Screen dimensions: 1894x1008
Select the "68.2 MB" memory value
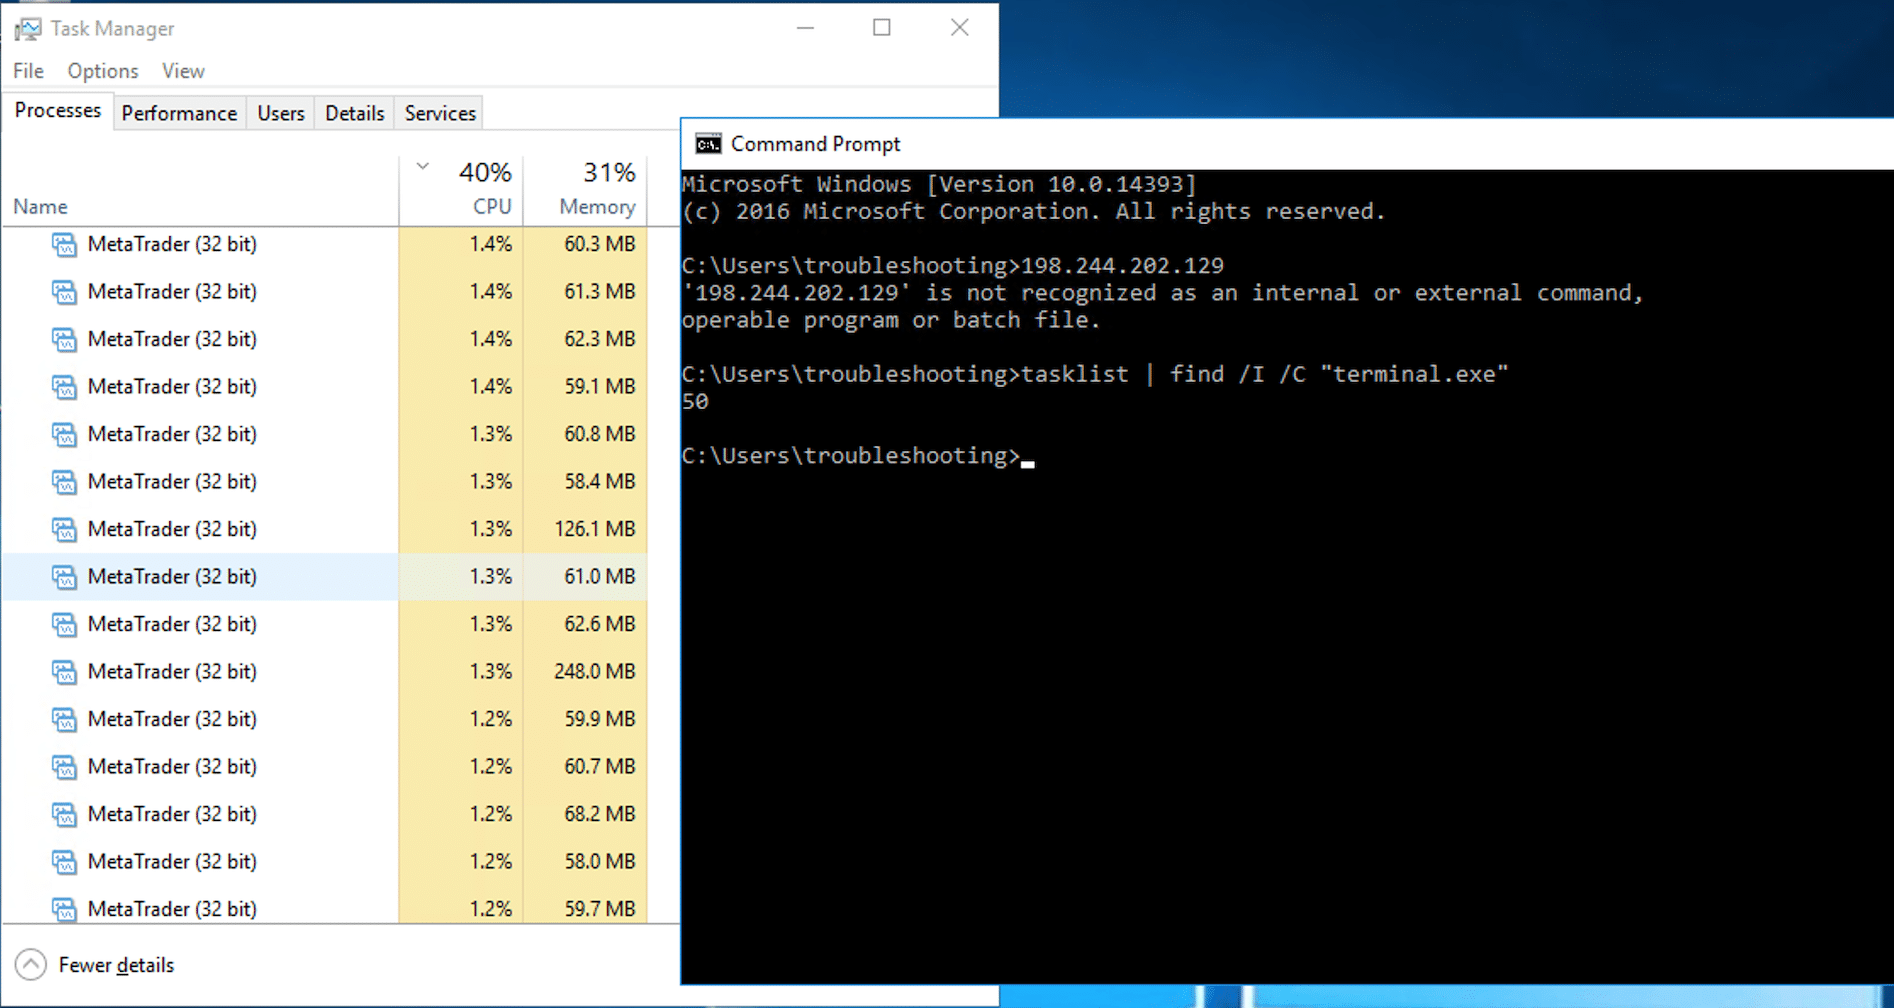[600, 815]
